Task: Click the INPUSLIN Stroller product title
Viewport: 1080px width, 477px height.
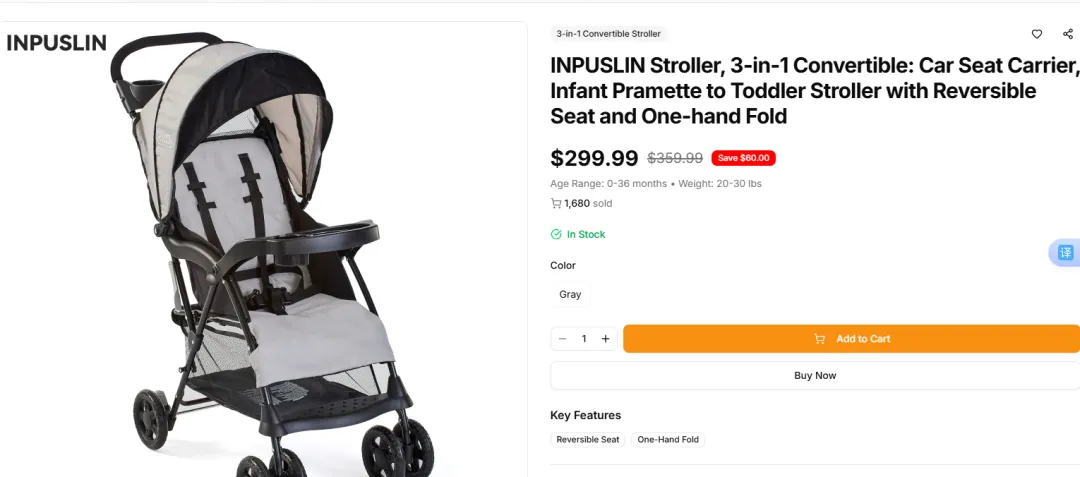Action: click(x=810, y=91)
